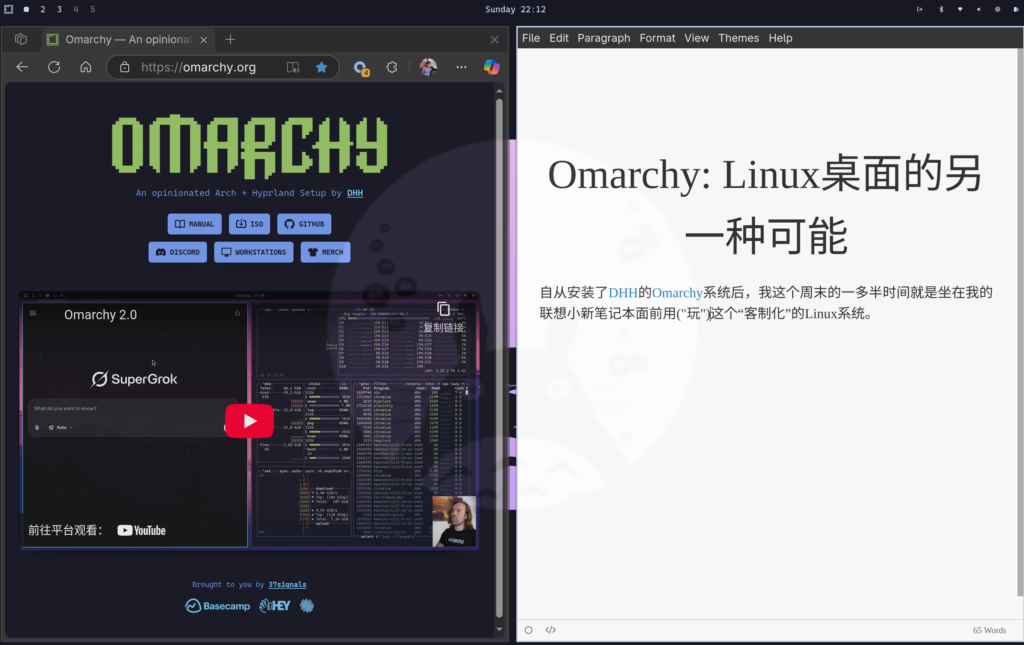Follow the DHH link under Omarchy logo
Screen dimensions: 1024x645
[x=355, y=193]
